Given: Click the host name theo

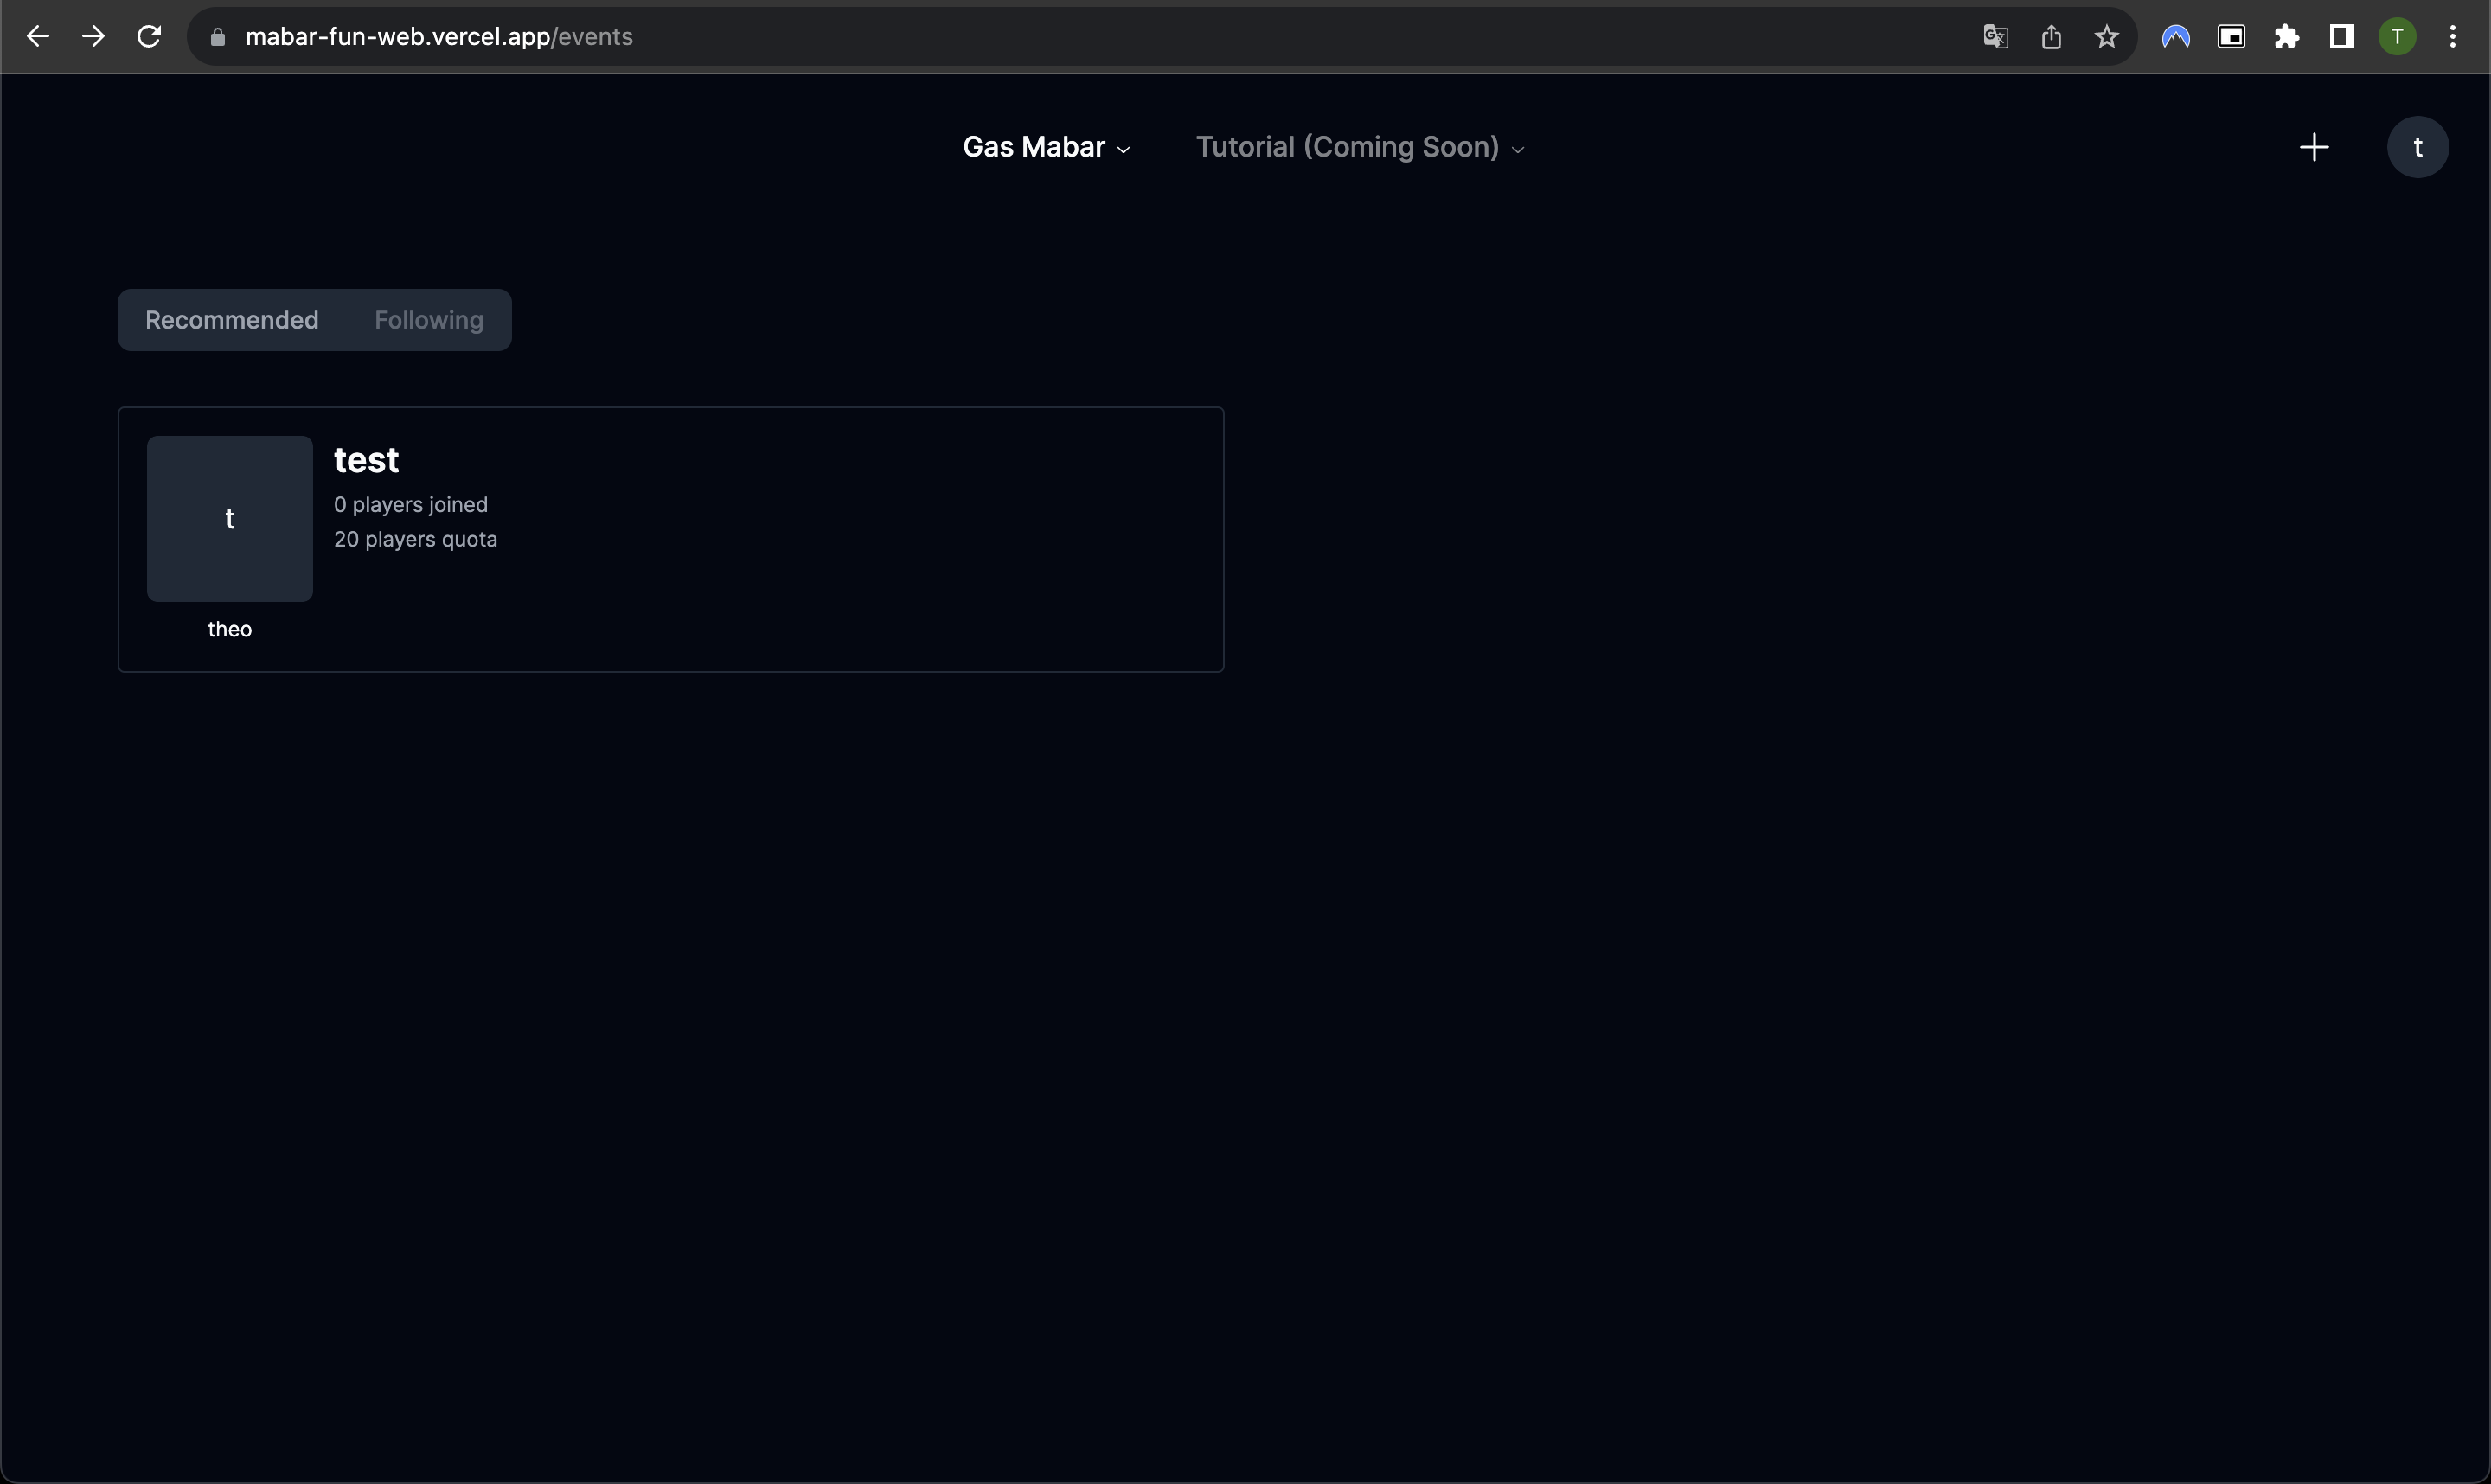Looking at the screenshot, I should 229,629.
